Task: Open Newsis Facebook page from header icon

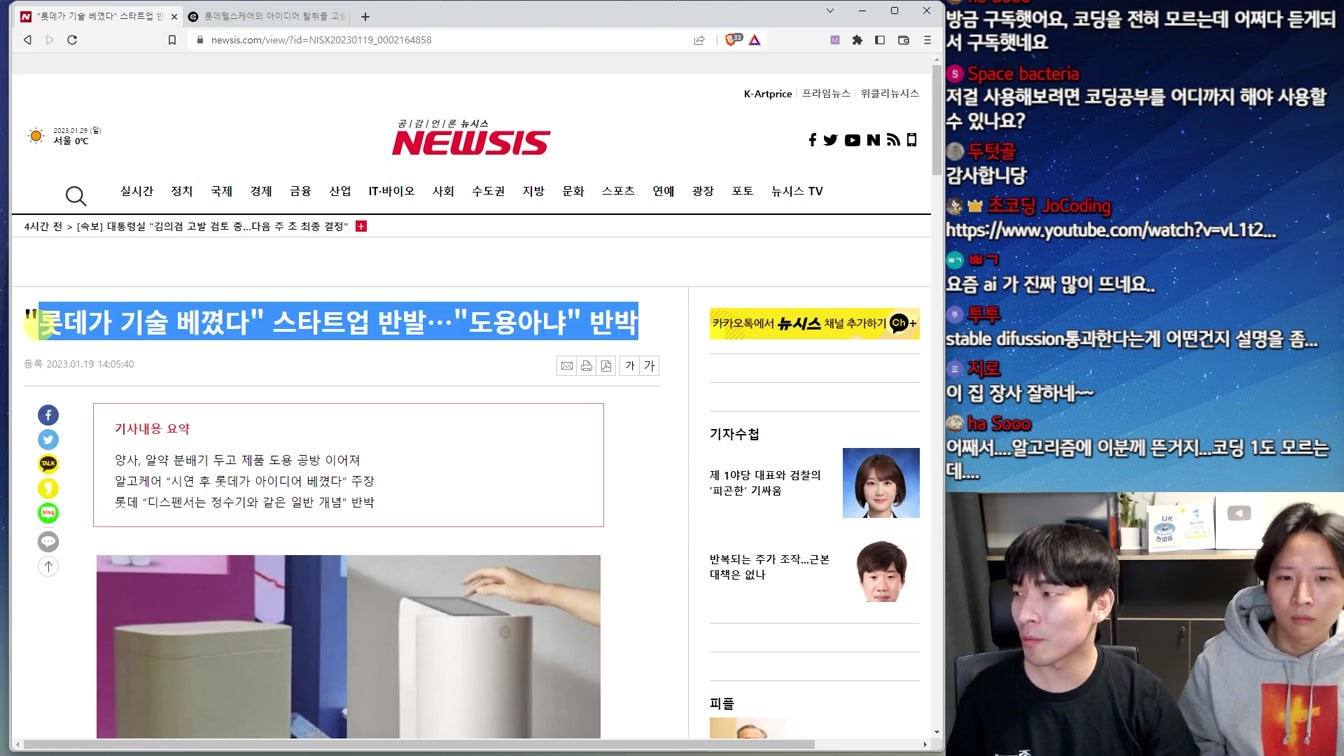Action: 812,141
